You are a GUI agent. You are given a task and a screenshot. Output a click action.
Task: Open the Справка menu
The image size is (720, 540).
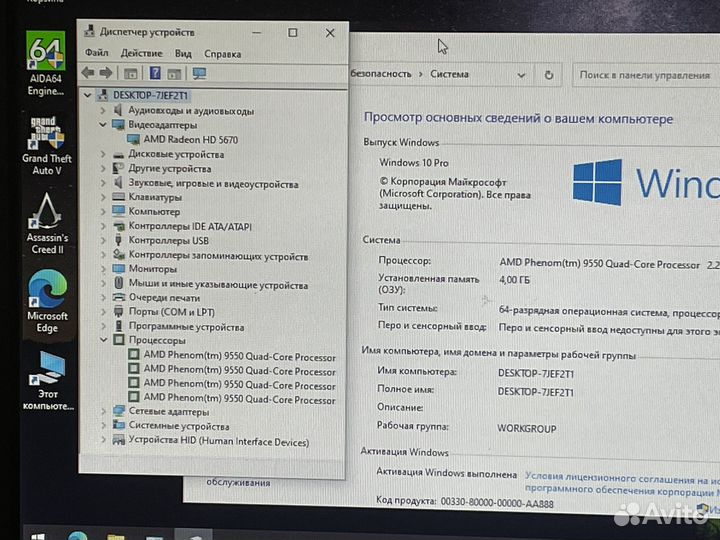point(222,54)
